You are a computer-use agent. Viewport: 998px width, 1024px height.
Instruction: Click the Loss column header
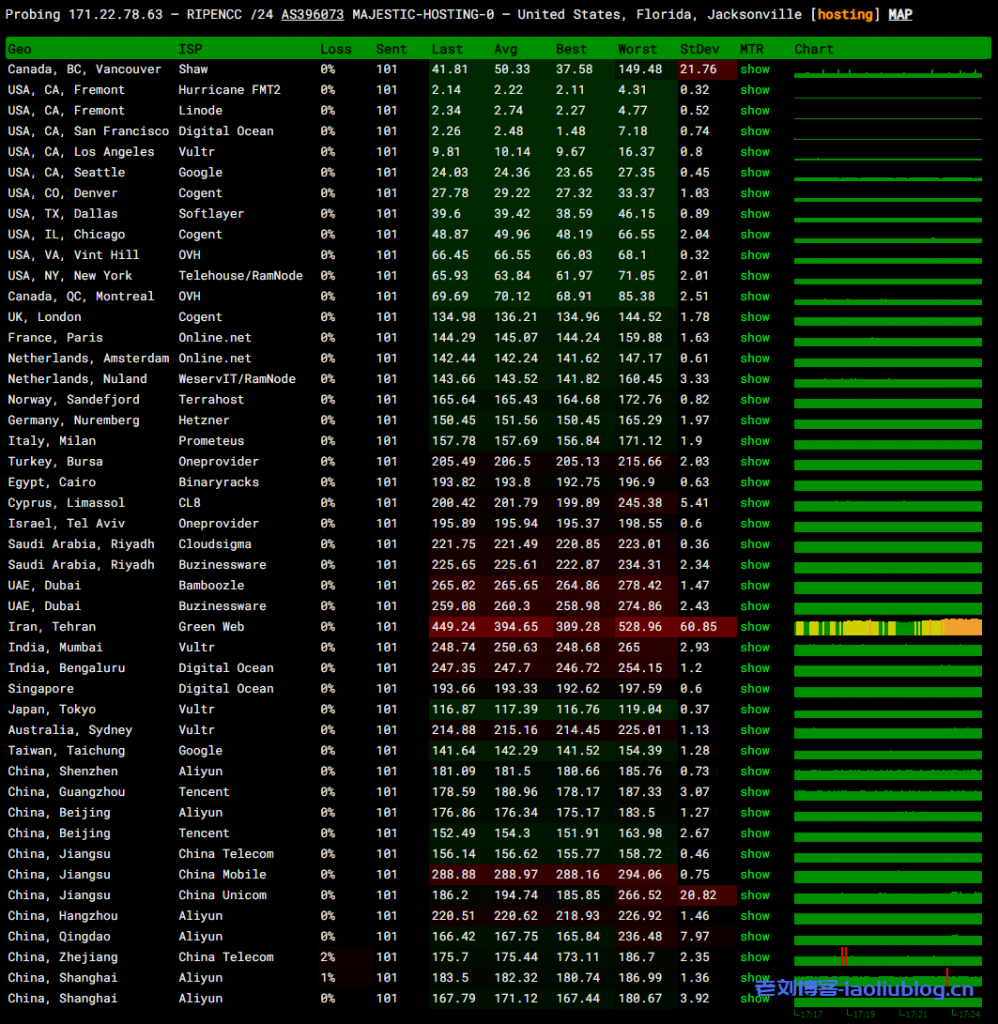[336, 49]
